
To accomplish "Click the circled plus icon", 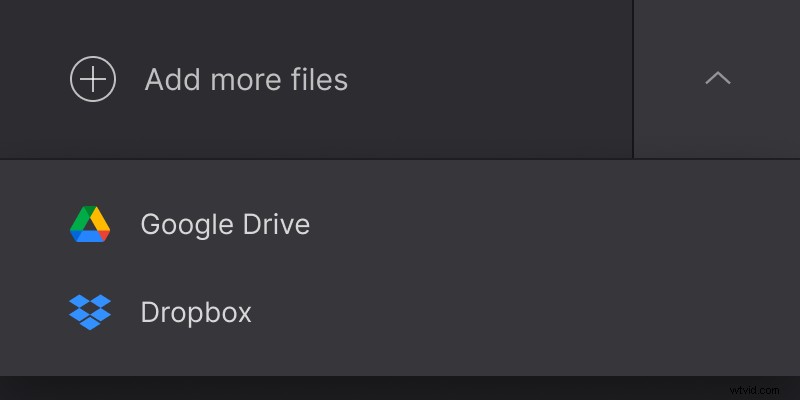I will 93,79.
